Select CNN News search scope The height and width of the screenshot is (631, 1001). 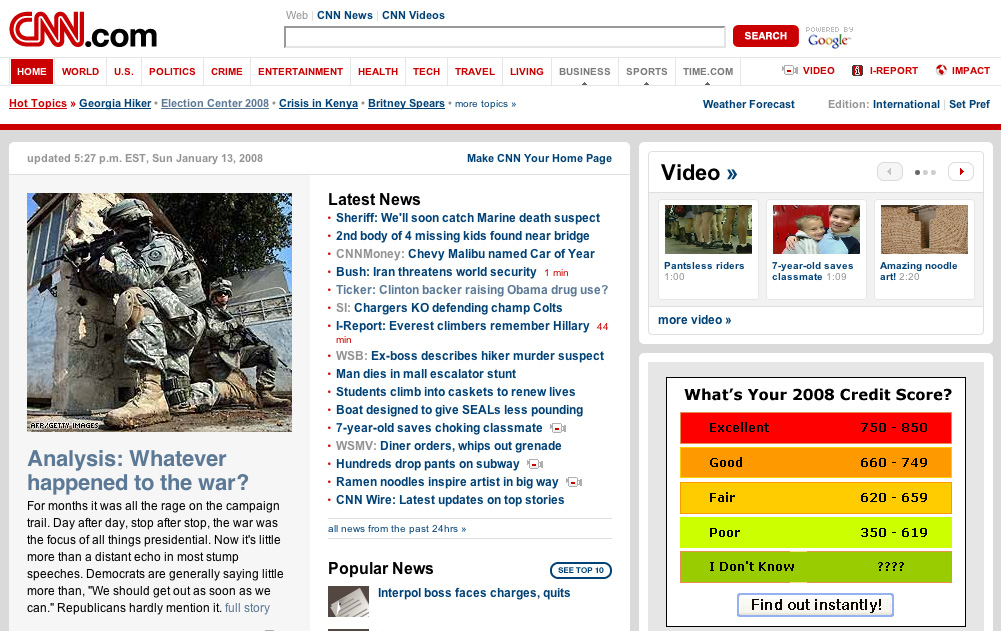click(x=345, y=15)
